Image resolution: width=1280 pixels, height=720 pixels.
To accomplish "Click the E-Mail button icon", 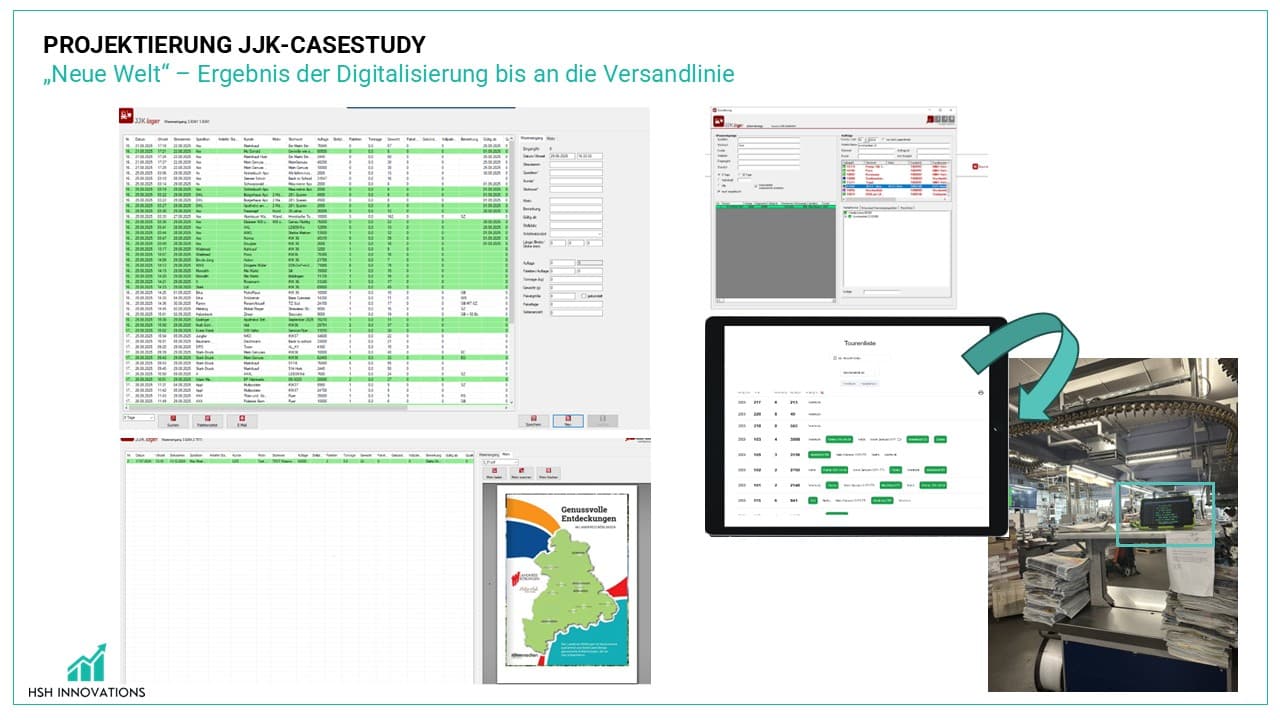I will pos(241,418).
